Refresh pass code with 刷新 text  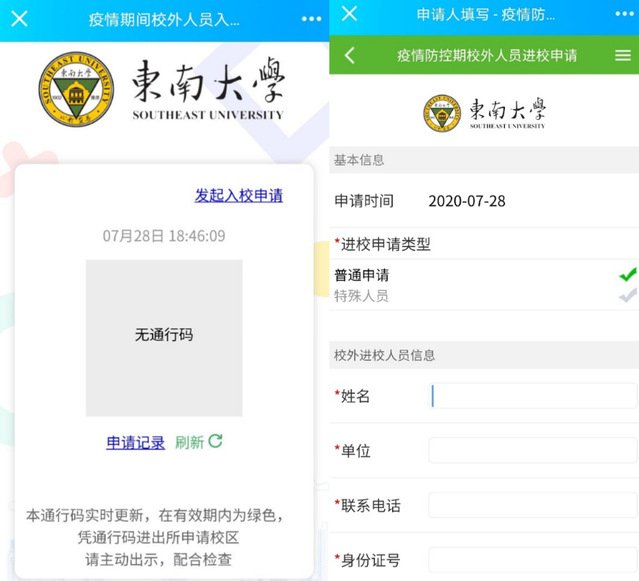tap(189, 442)
